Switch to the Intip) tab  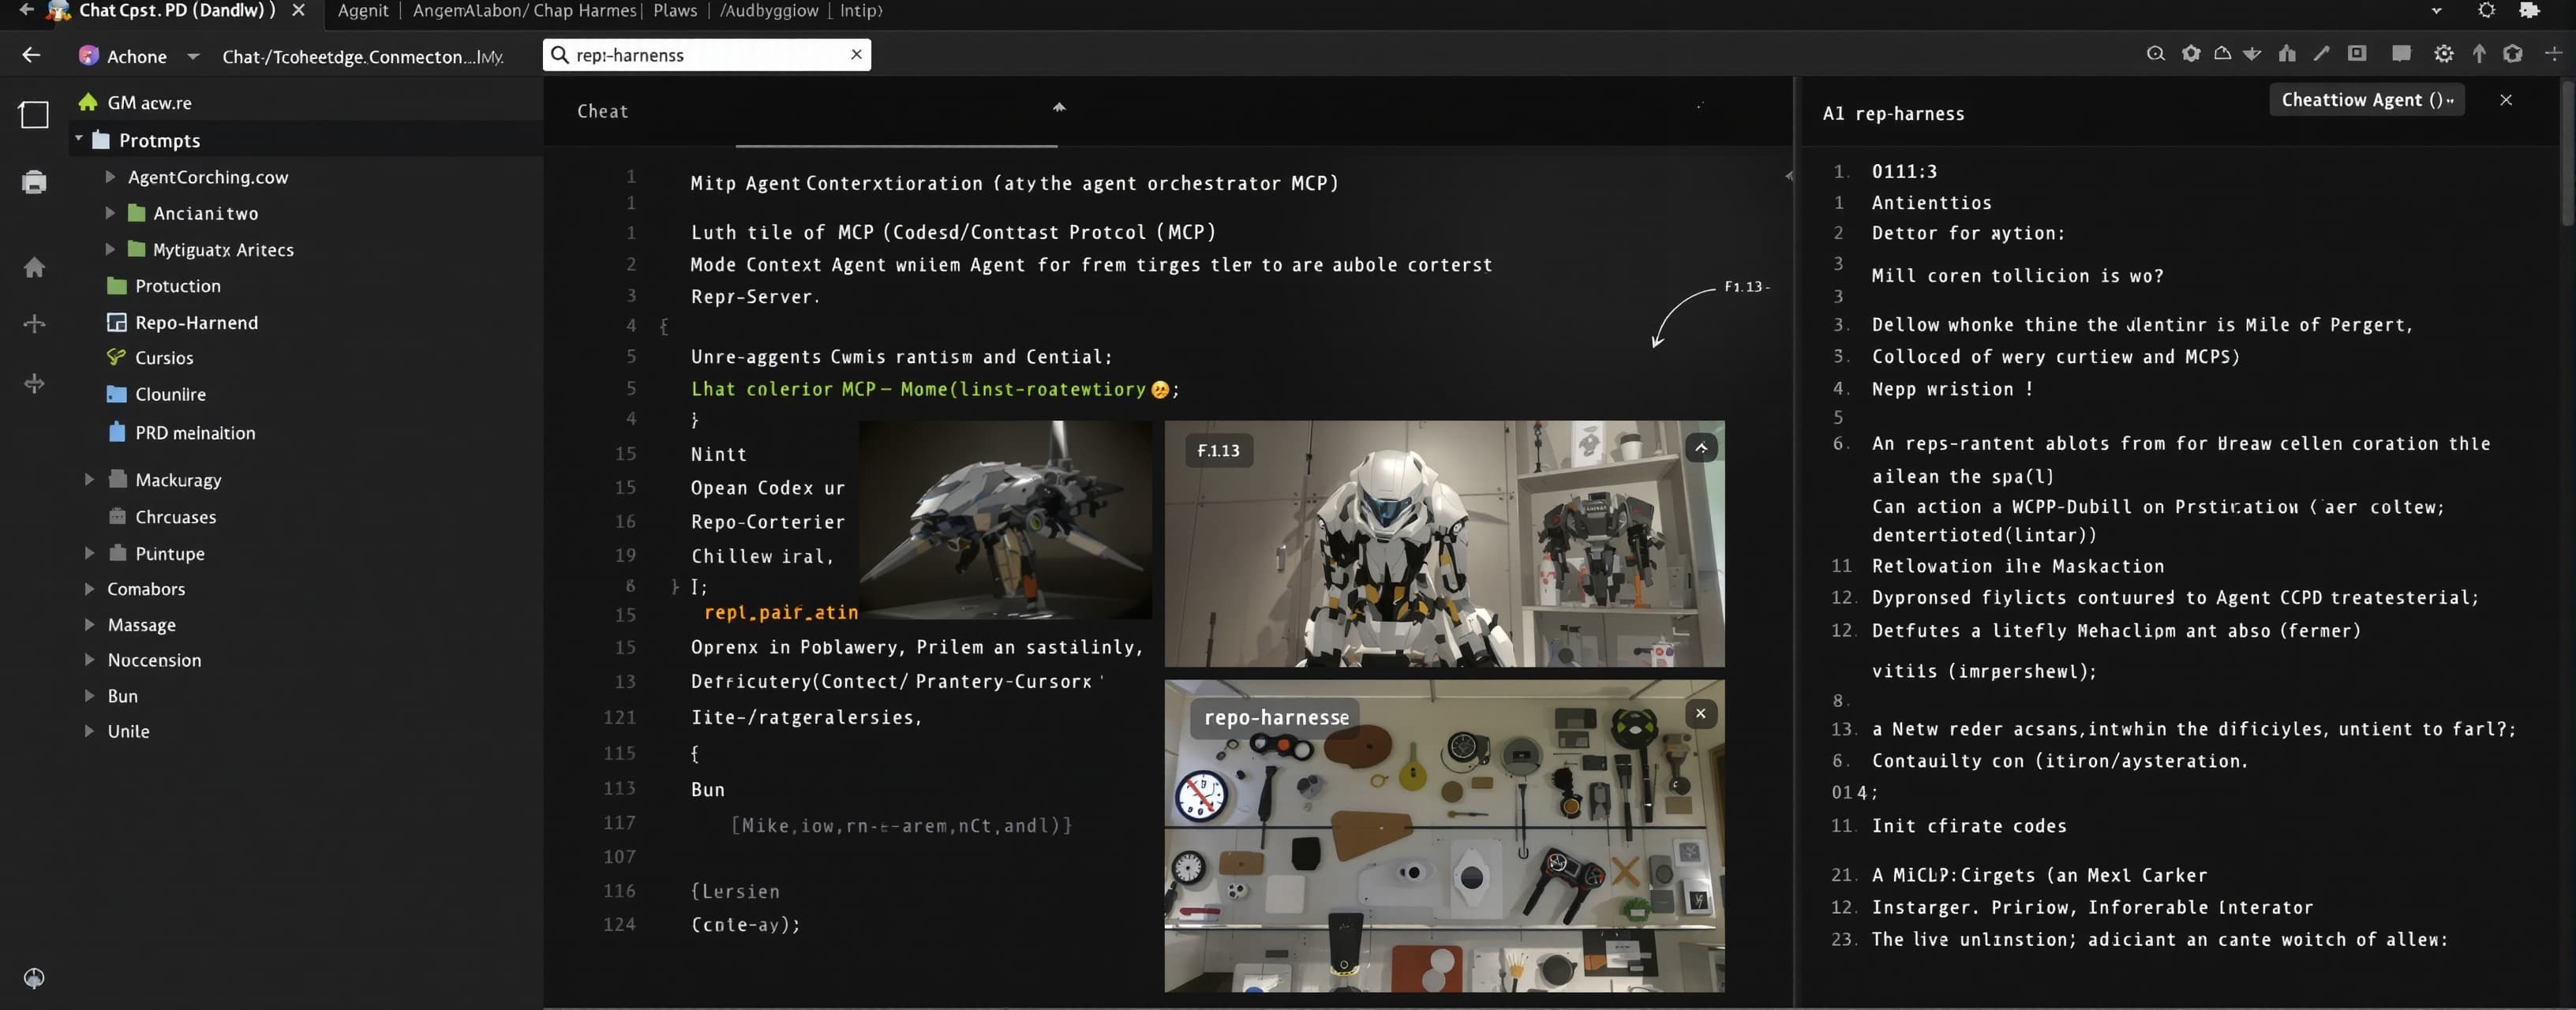pyautogui.click(x=861, y=11)
